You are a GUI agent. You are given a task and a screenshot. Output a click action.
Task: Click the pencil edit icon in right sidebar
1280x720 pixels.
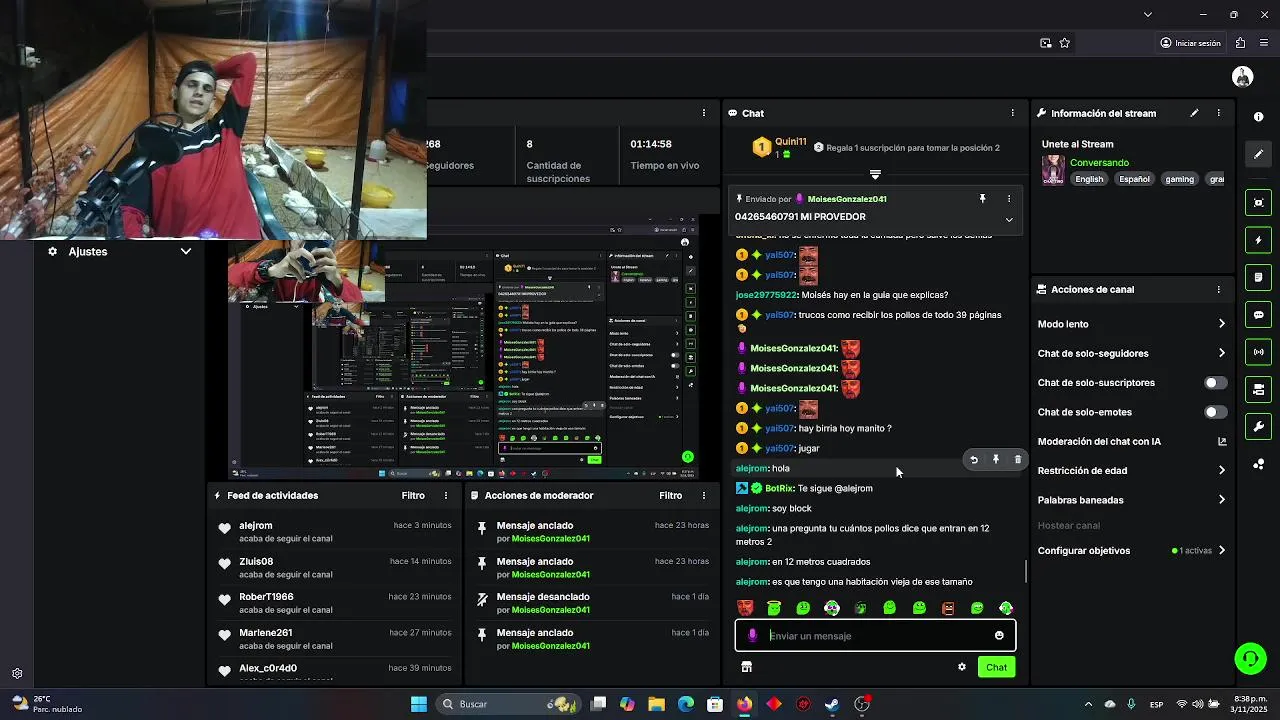1258,154
